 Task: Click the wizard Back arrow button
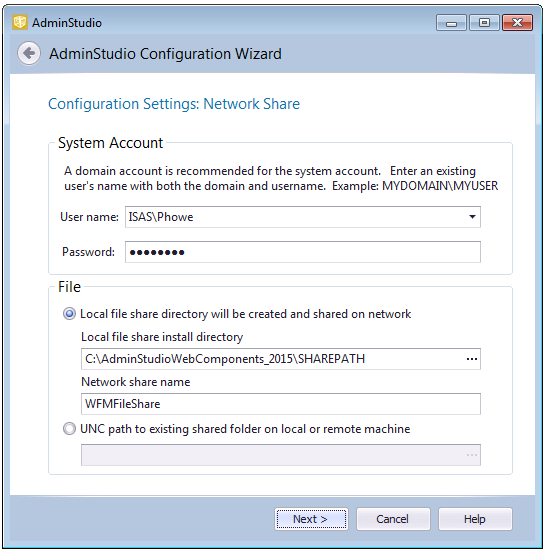(29, 53)
